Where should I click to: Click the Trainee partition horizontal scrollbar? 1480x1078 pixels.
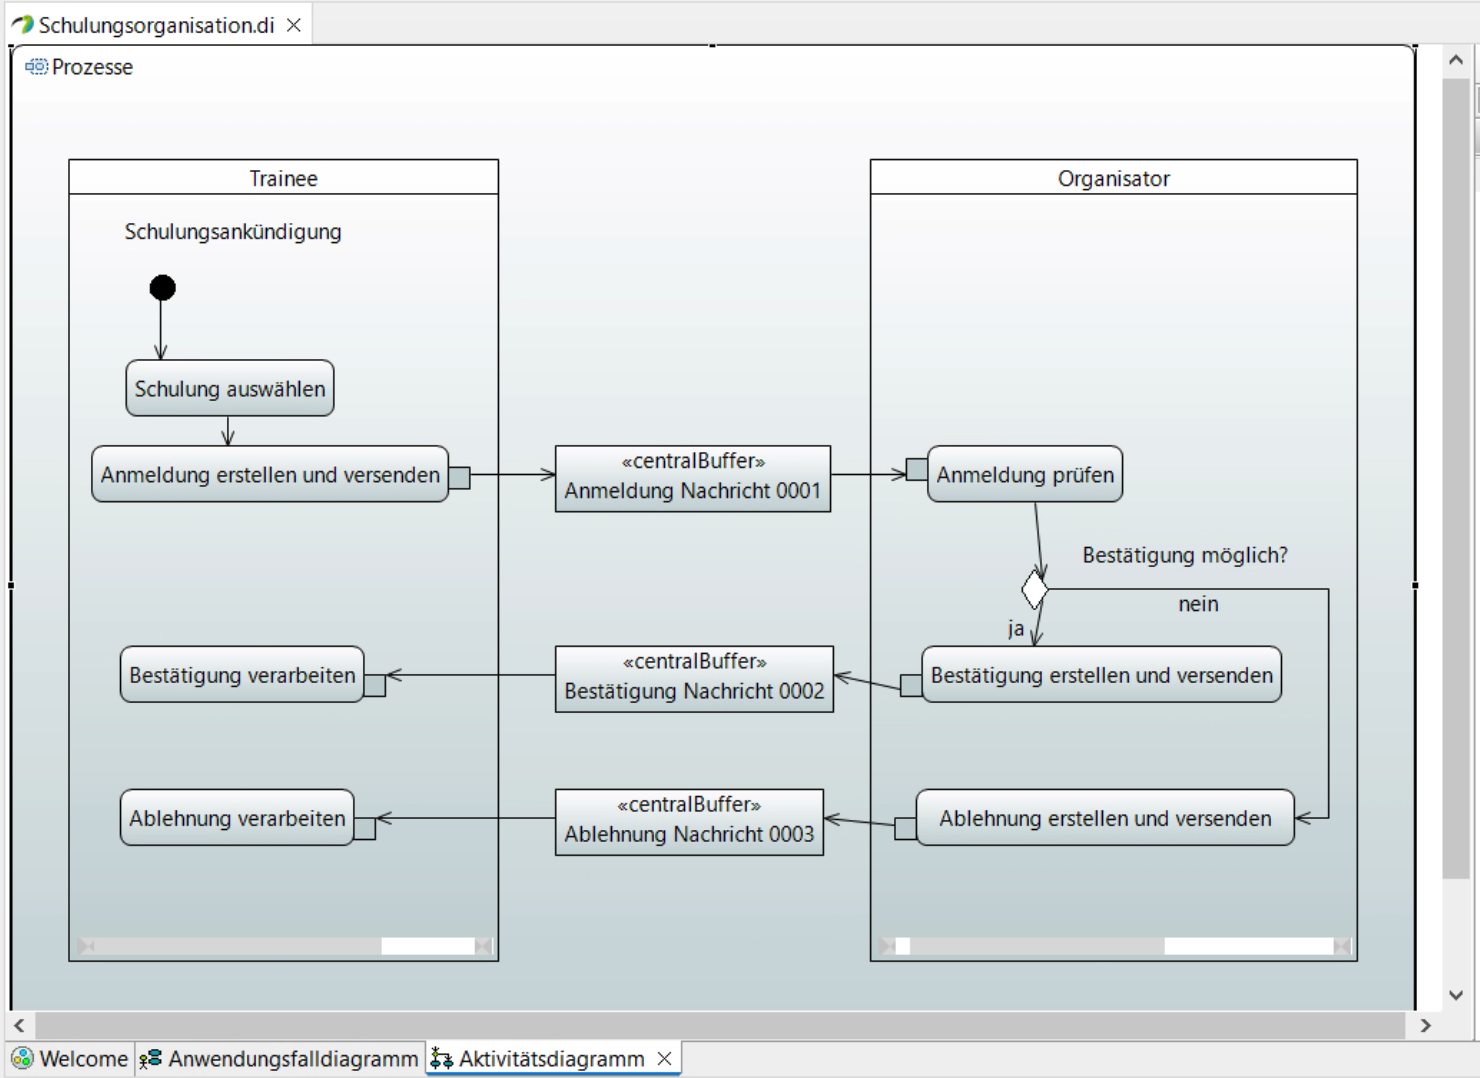284,946
